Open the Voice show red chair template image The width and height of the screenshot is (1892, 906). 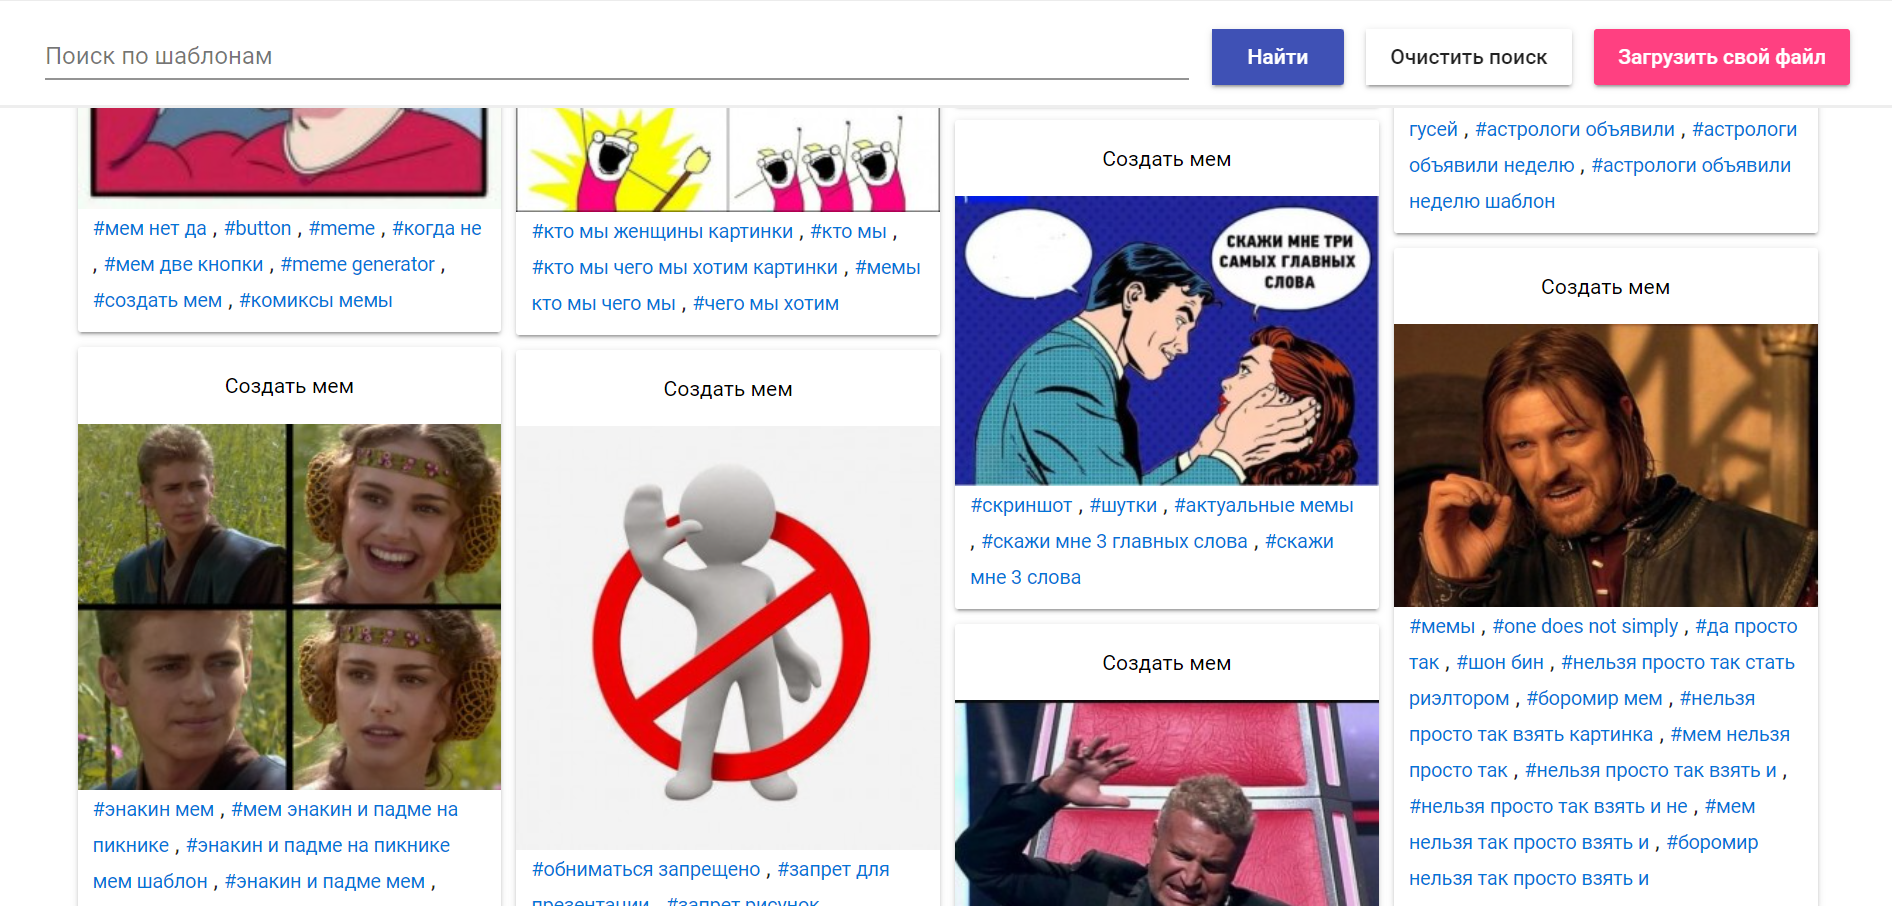[1166, 803]
